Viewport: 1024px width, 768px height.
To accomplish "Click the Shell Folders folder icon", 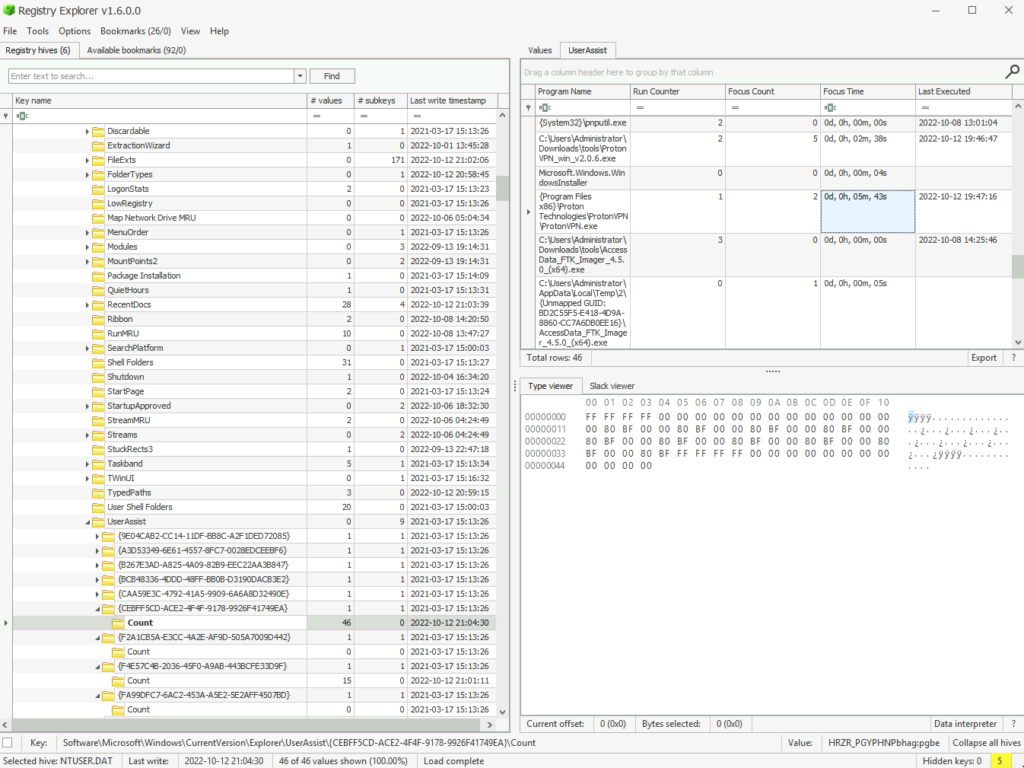I will click(98, 362).
